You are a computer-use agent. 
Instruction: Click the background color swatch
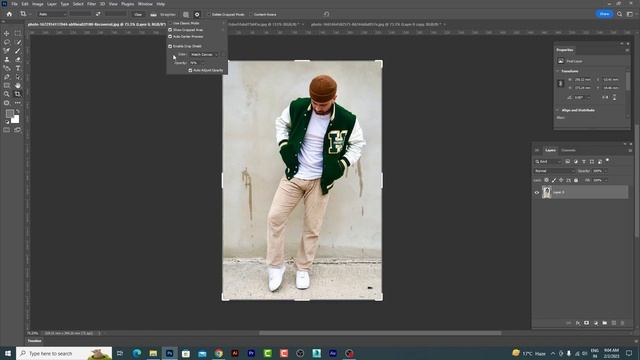pyautogui.click(x=16, y=120)
